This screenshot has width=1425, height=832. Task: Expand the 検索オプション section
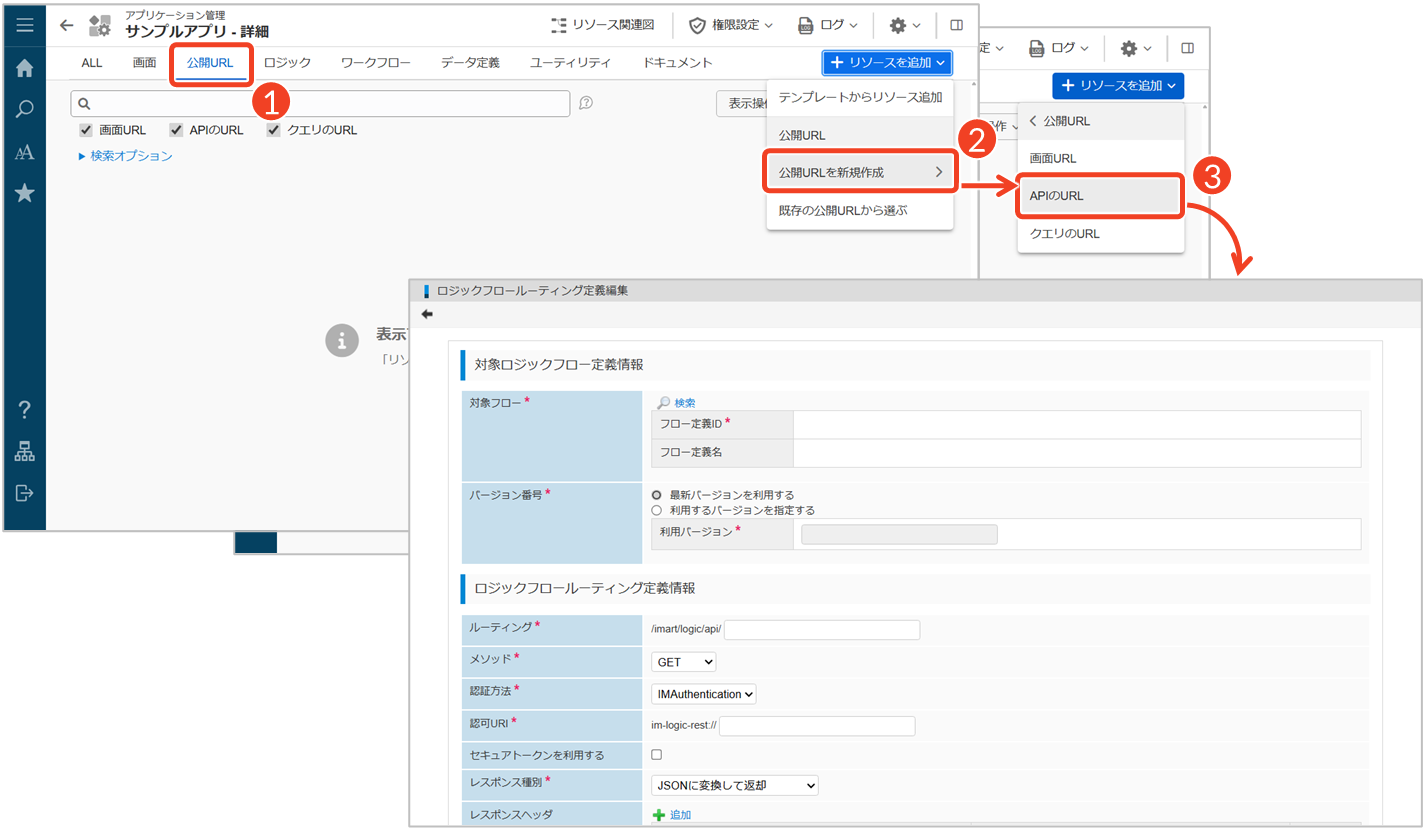[x=125, y=156]
